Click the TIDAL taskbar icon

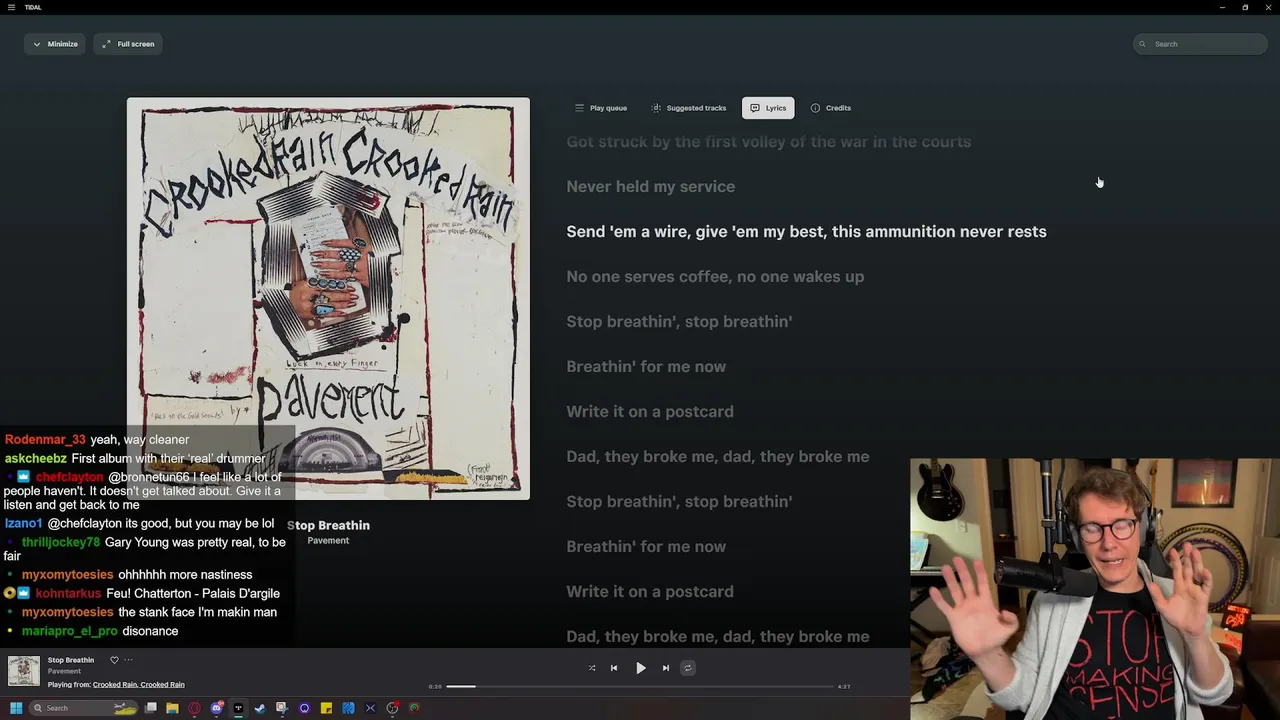[238, 708]
